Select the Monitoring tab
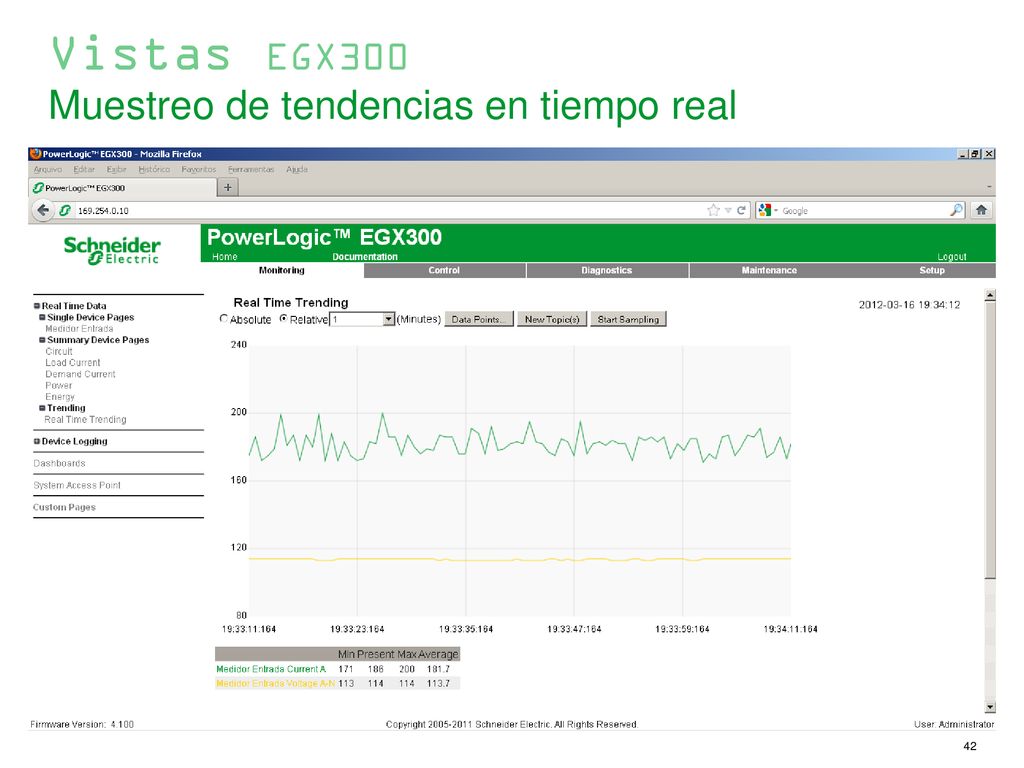The width and height of the screenshot is (1024, 768). [281, 270]
